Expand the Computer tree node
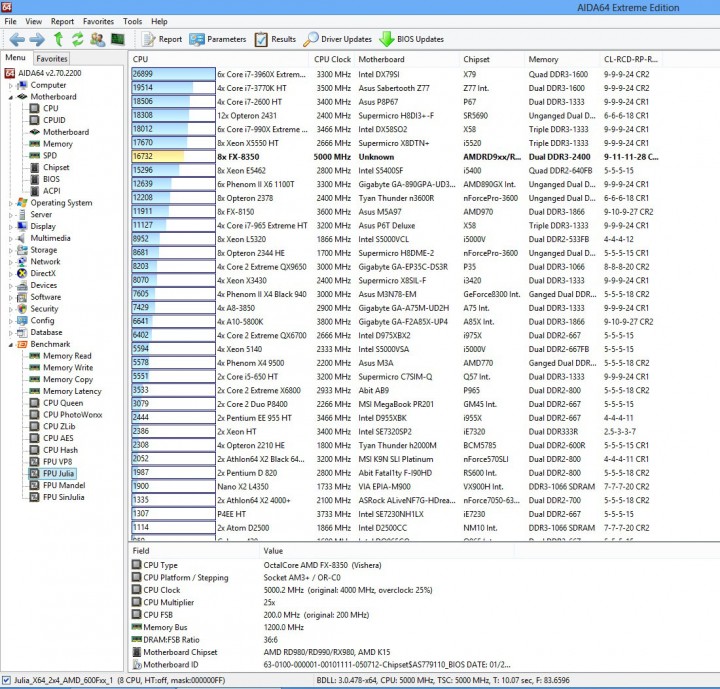This screenshot has width=720, height=689. click(x=10, y=85)
